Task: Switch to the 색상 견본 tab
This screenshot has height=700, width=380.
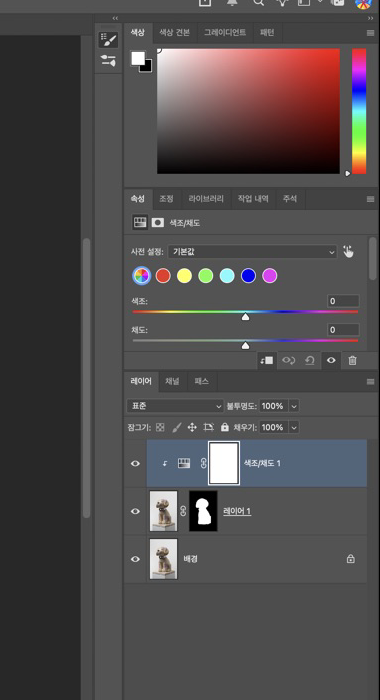Action: coord(174,33)
